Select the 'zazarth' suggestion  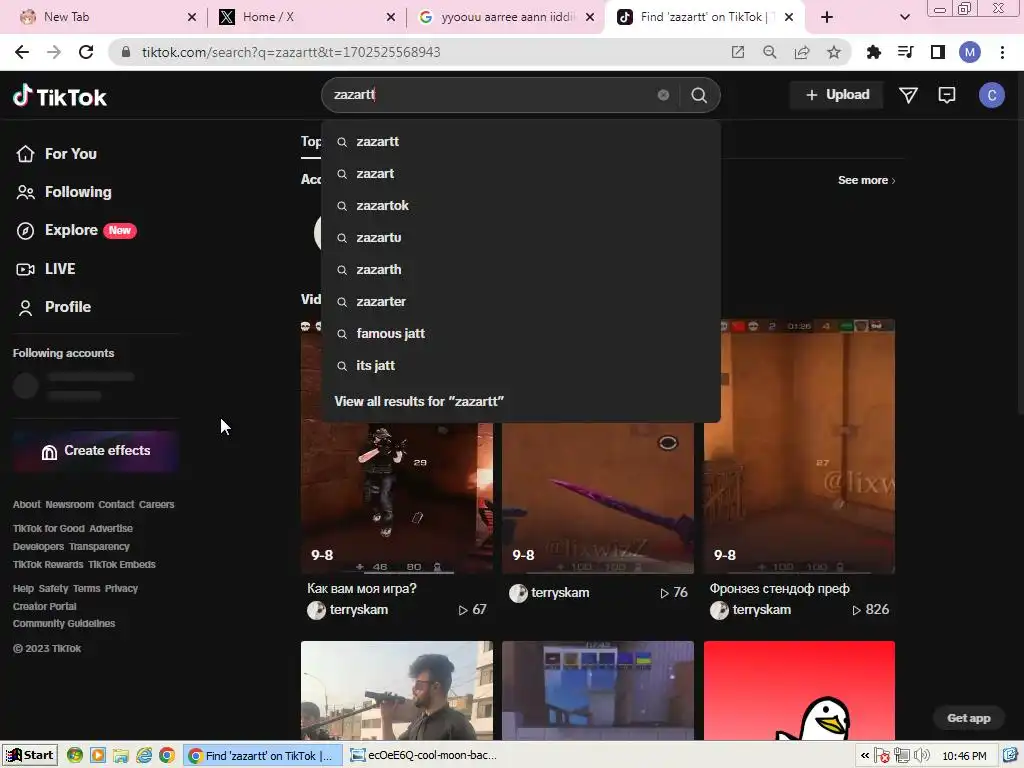click(x=520, y=270)
